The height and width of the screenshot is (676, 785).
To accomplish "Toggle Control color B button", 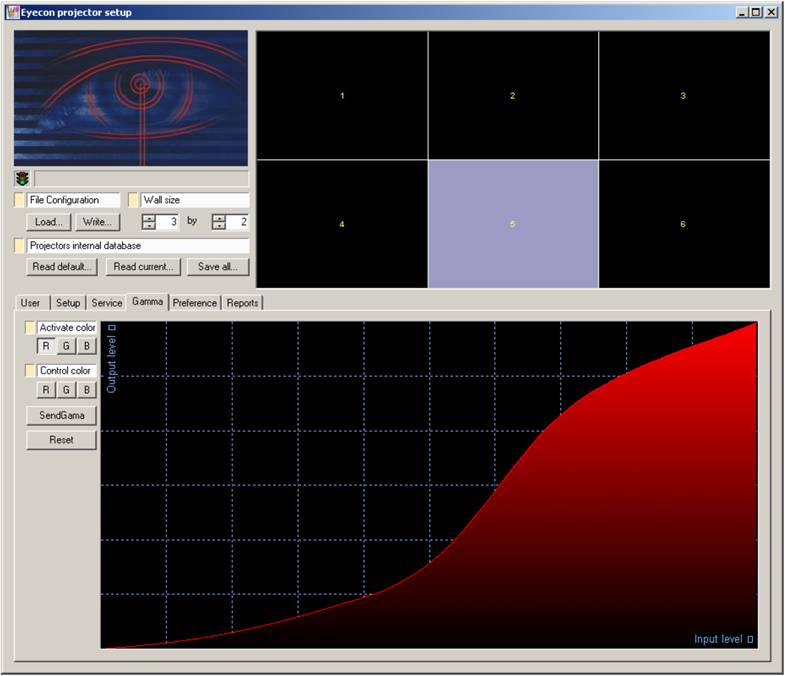I will click(x=87, y=390).
